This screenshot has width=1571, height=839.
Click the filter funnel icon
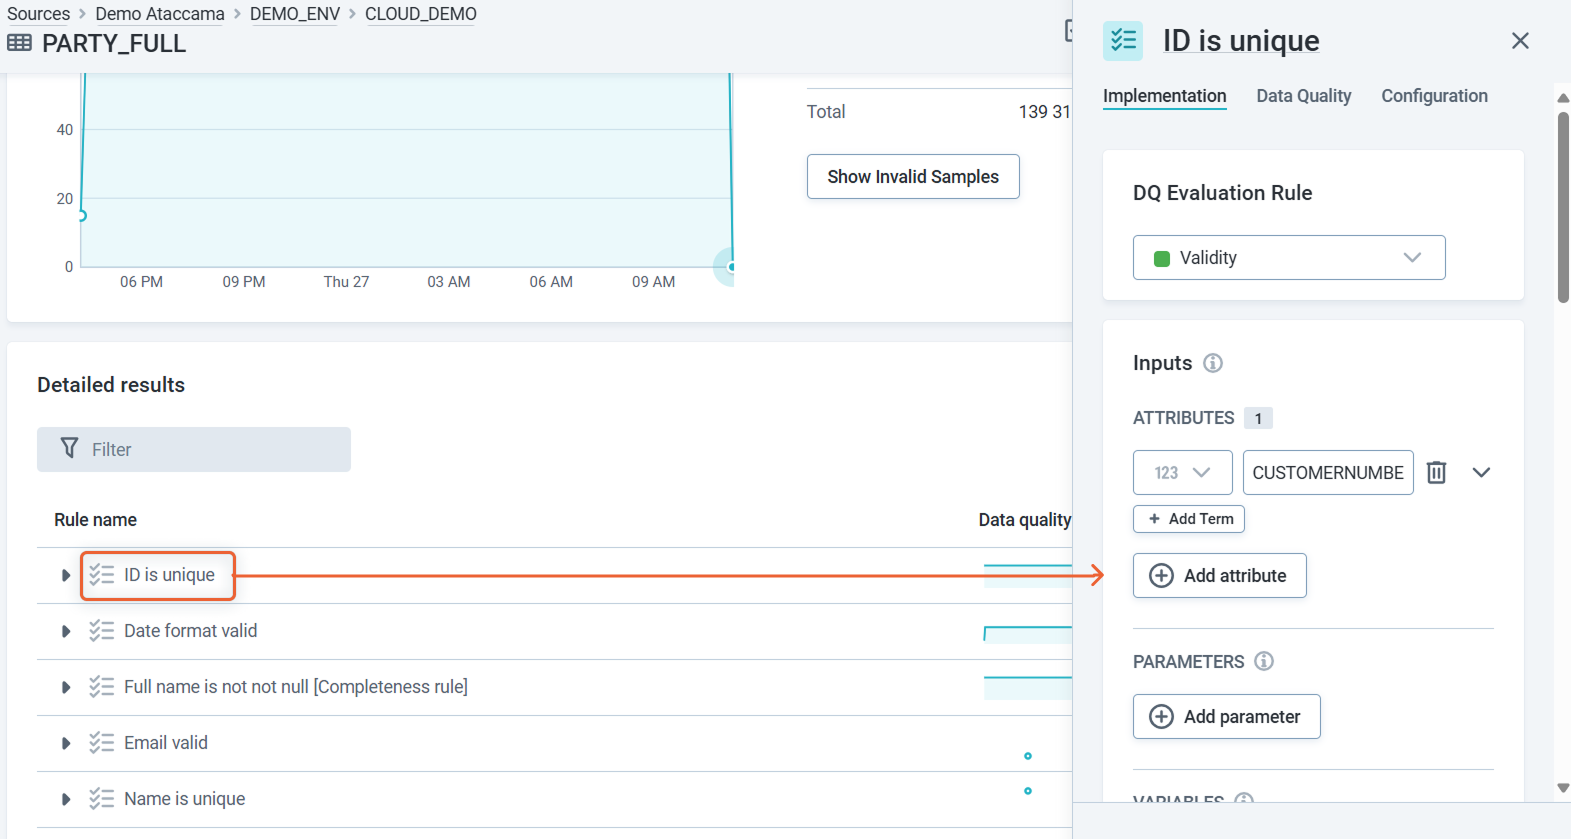point(69,448)
